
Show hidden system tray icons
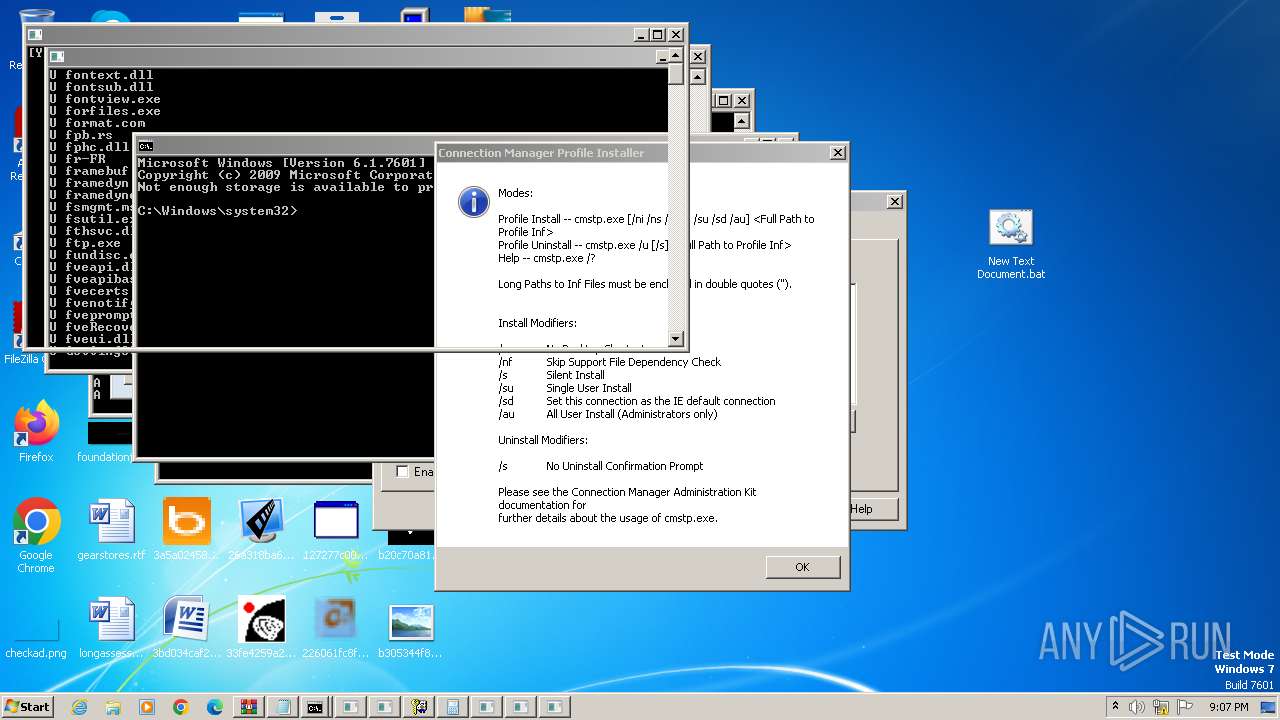1115,706
